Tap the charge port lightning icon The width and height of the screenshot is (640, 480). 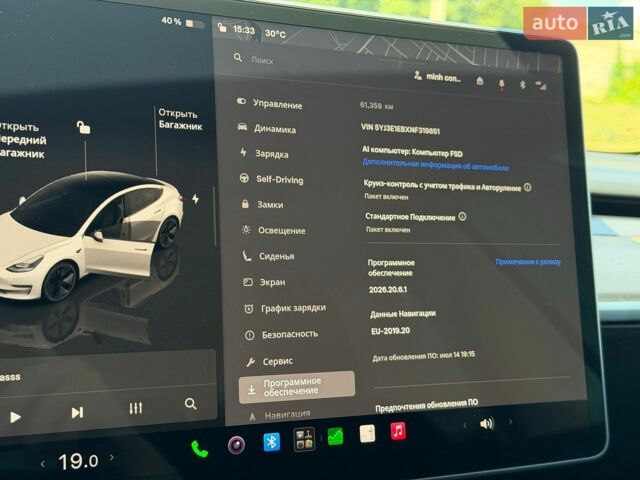[196, 199]
